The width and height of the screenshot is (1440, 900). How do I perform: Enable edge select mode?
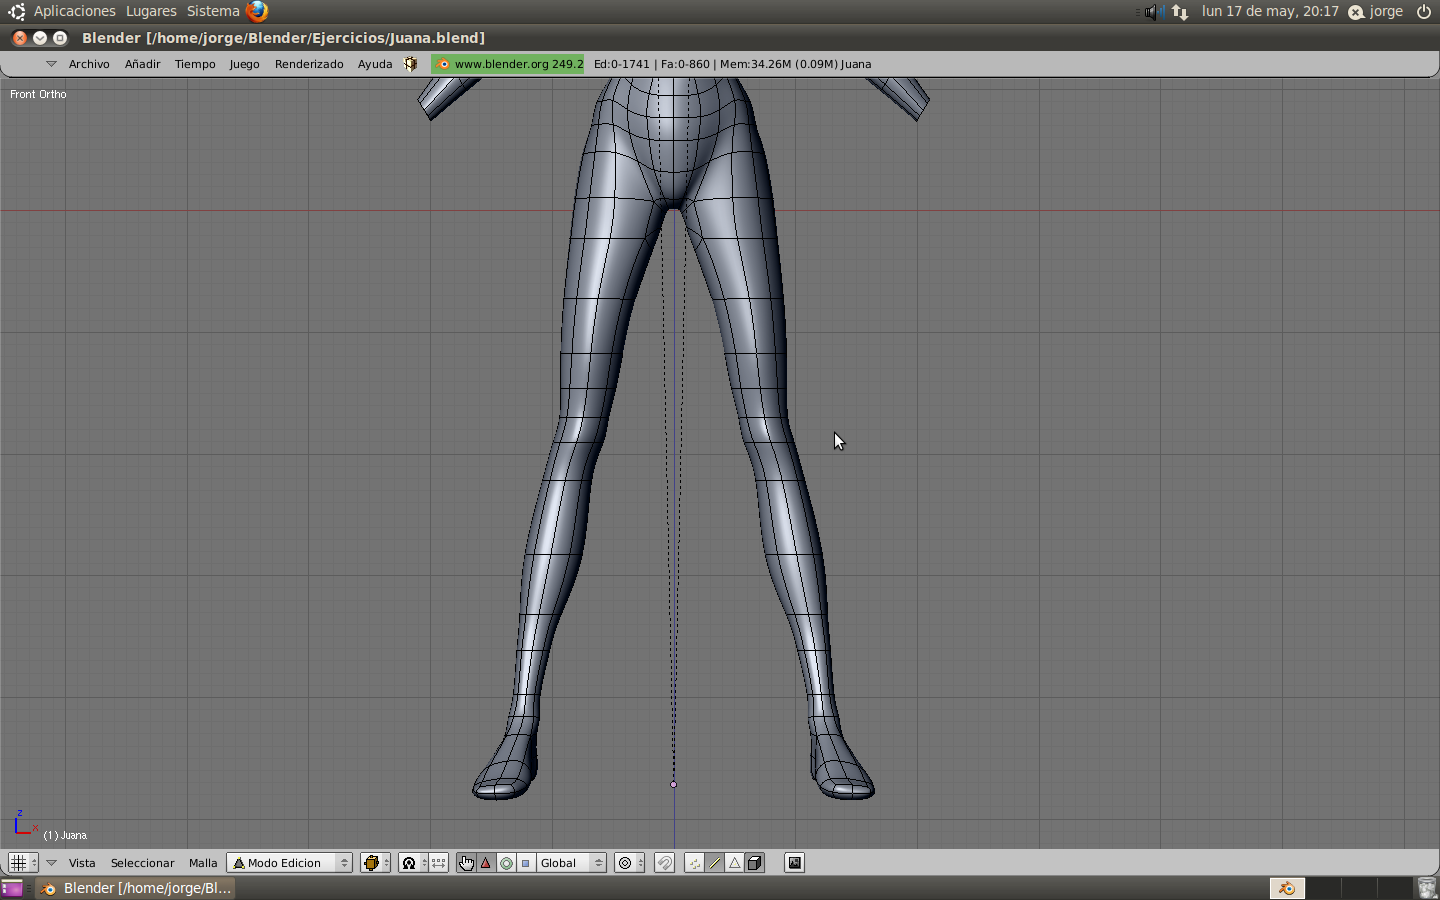(714, 863)
